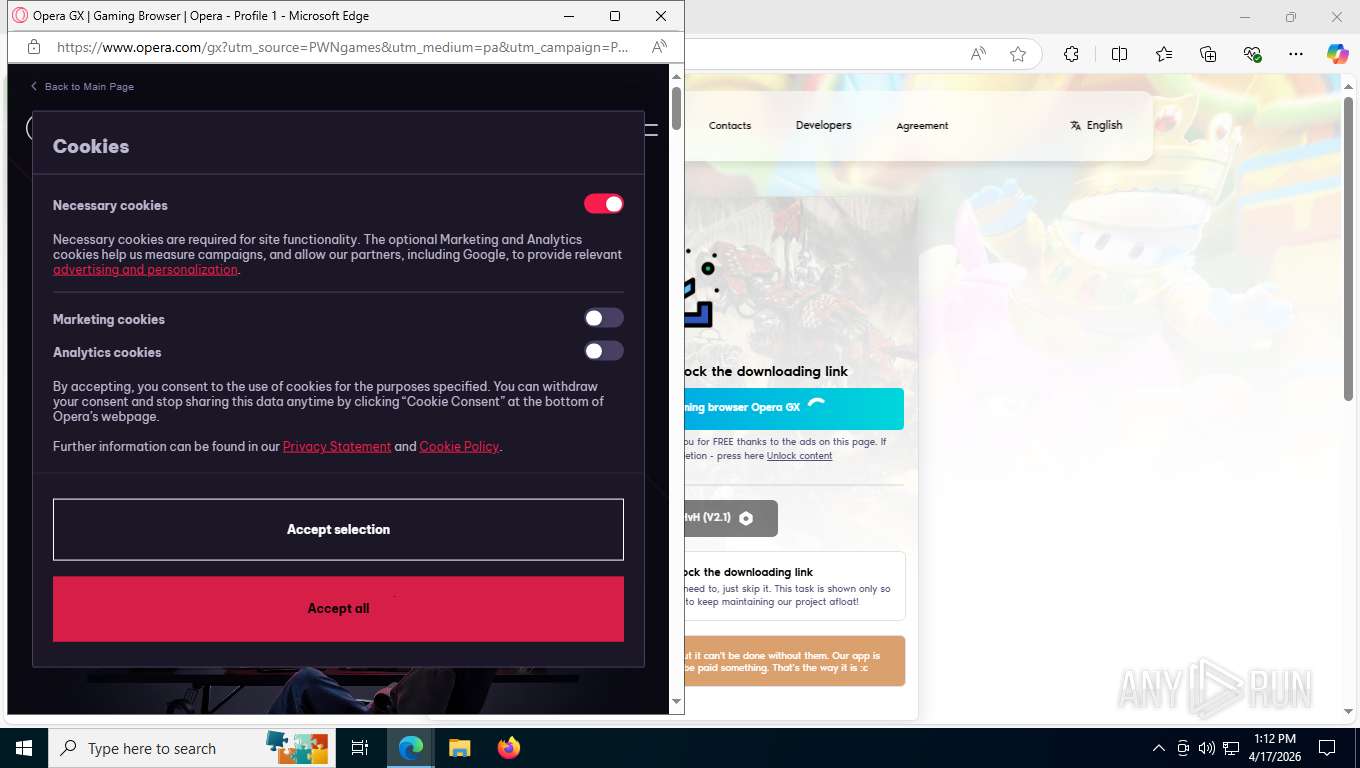Open Collections icon in Edge toolbar
Viewport: 1360px width, 768px height.
[1208, 54]
